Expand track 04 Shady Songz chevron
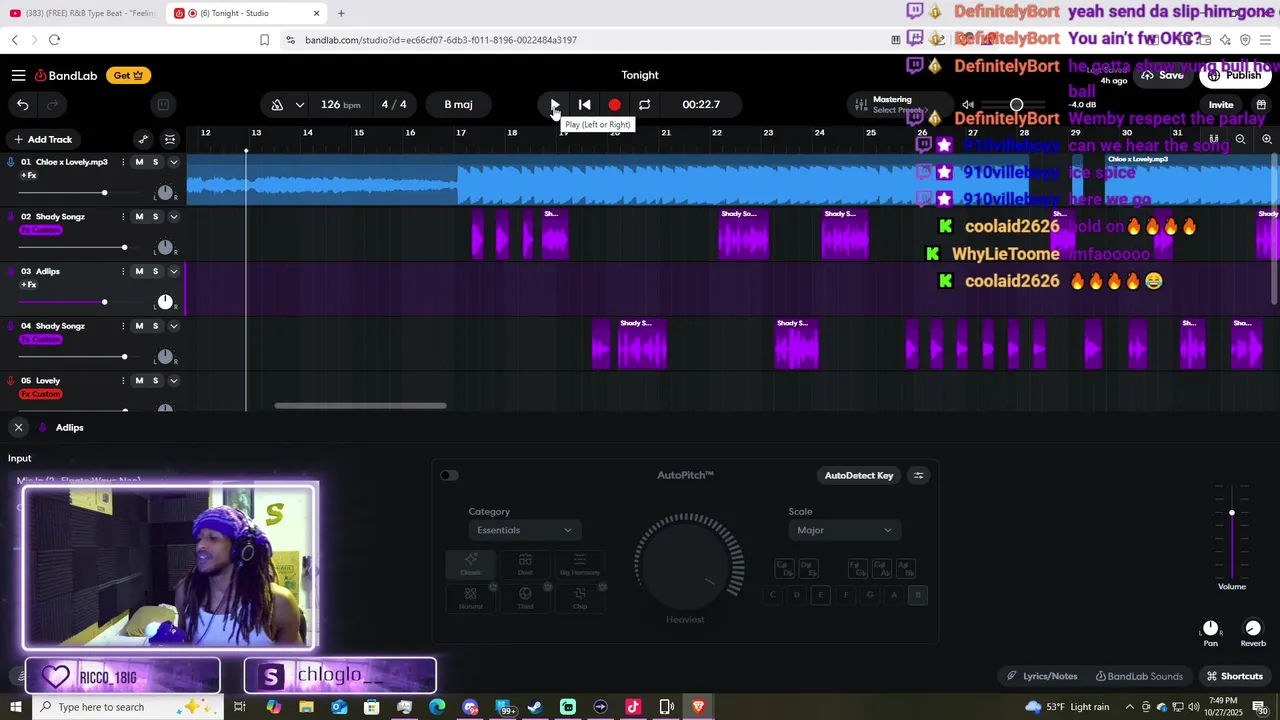The width and height of the screenshot is (1280, 720). [x=173, y=326]
